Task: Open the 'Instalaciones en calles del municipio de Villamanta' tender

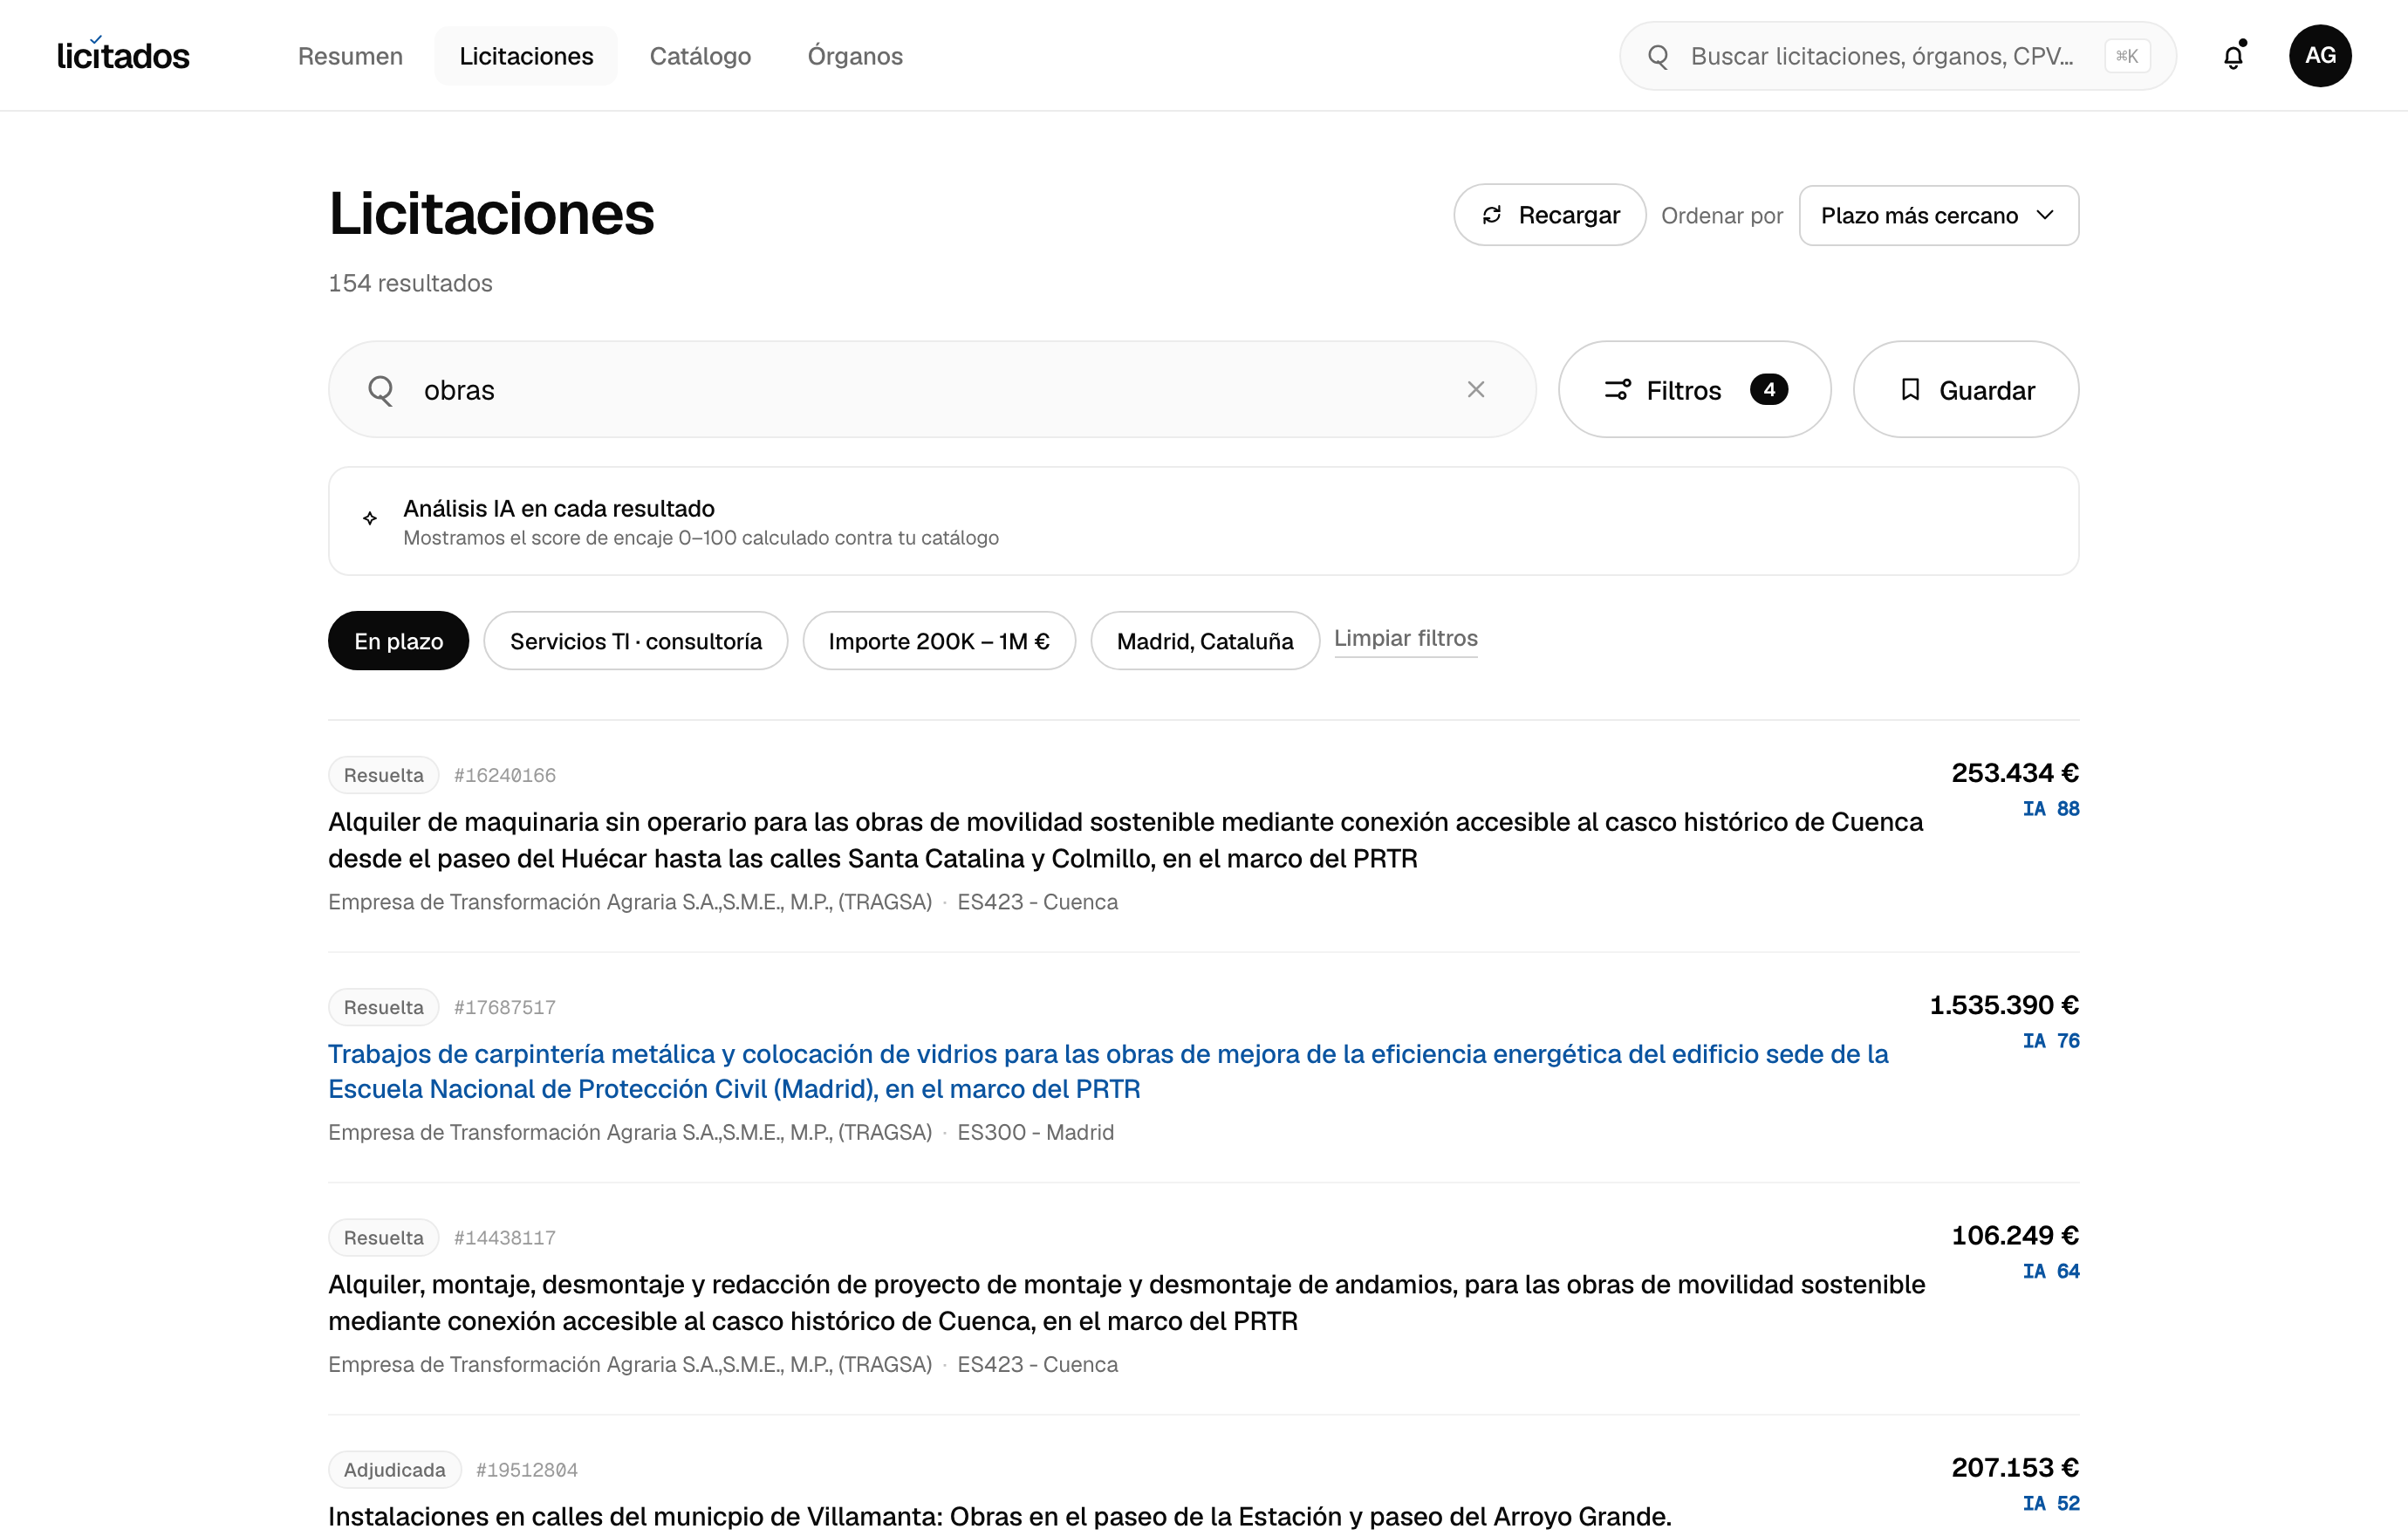Action: (1000, 1516)
